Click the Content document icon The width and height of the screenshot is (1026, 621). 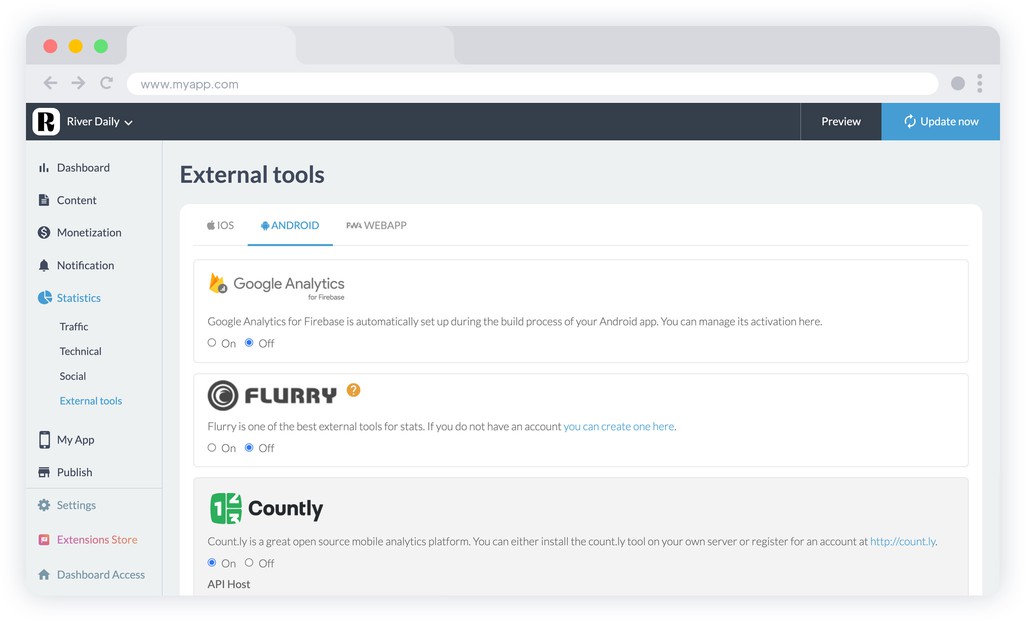pos(44,200)
